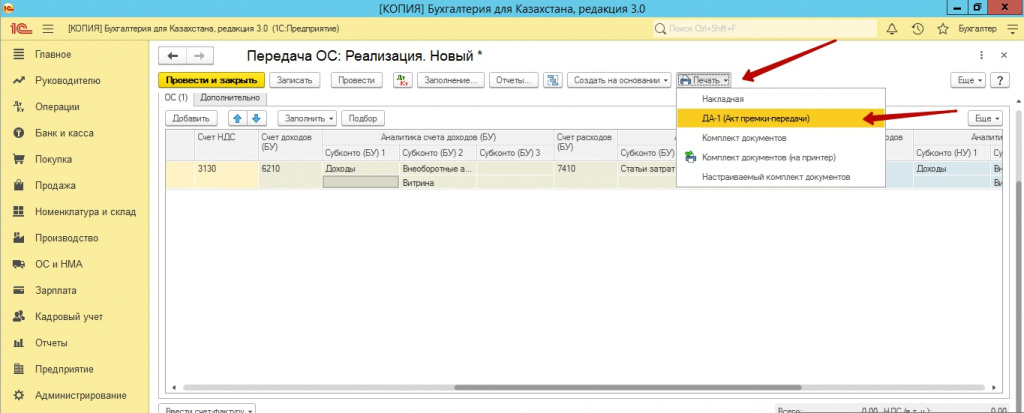Expand the toolbar Еще dropdown
1024x413 pixels.
point(969,80)
